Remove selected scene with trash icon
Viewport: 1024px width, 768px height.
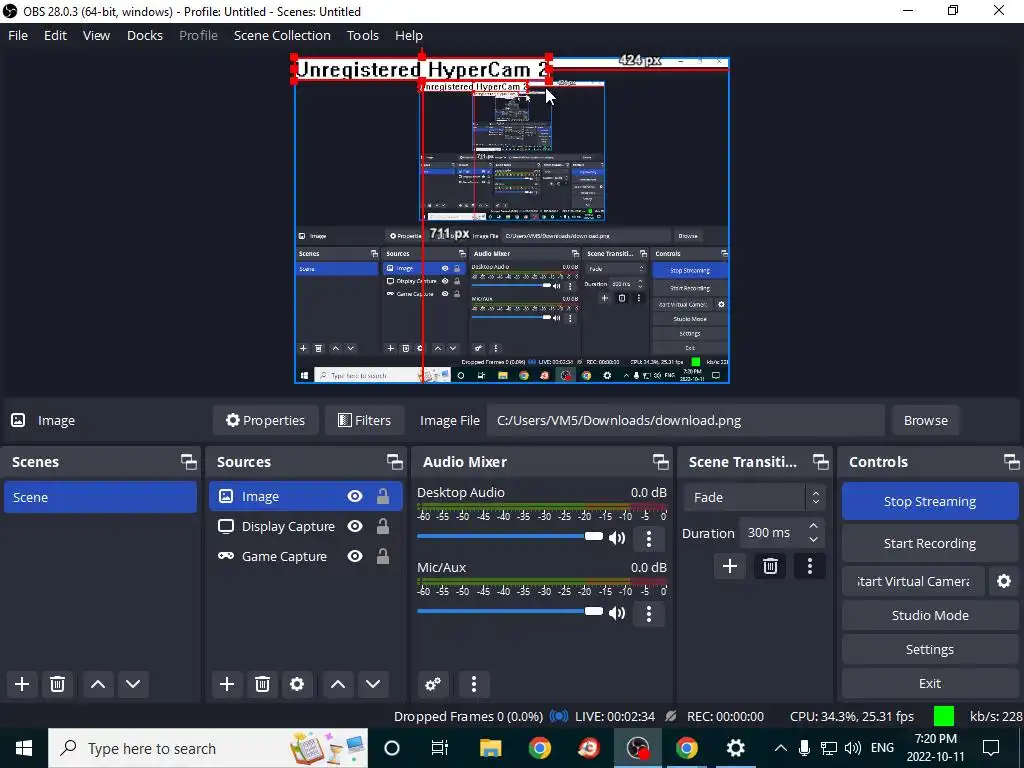coord(57,684)
